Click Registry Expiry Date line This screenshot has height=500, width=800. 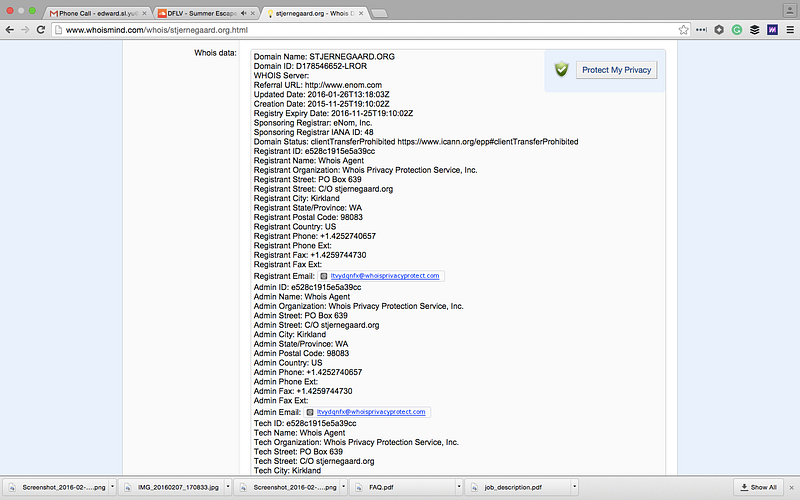tap(333, 113)
